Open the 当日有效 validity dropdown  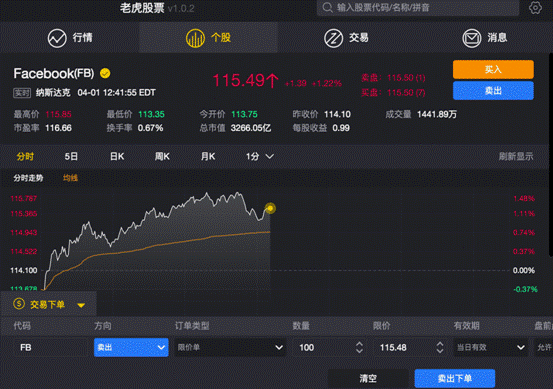pyautogui.click(x=491, y=348)
